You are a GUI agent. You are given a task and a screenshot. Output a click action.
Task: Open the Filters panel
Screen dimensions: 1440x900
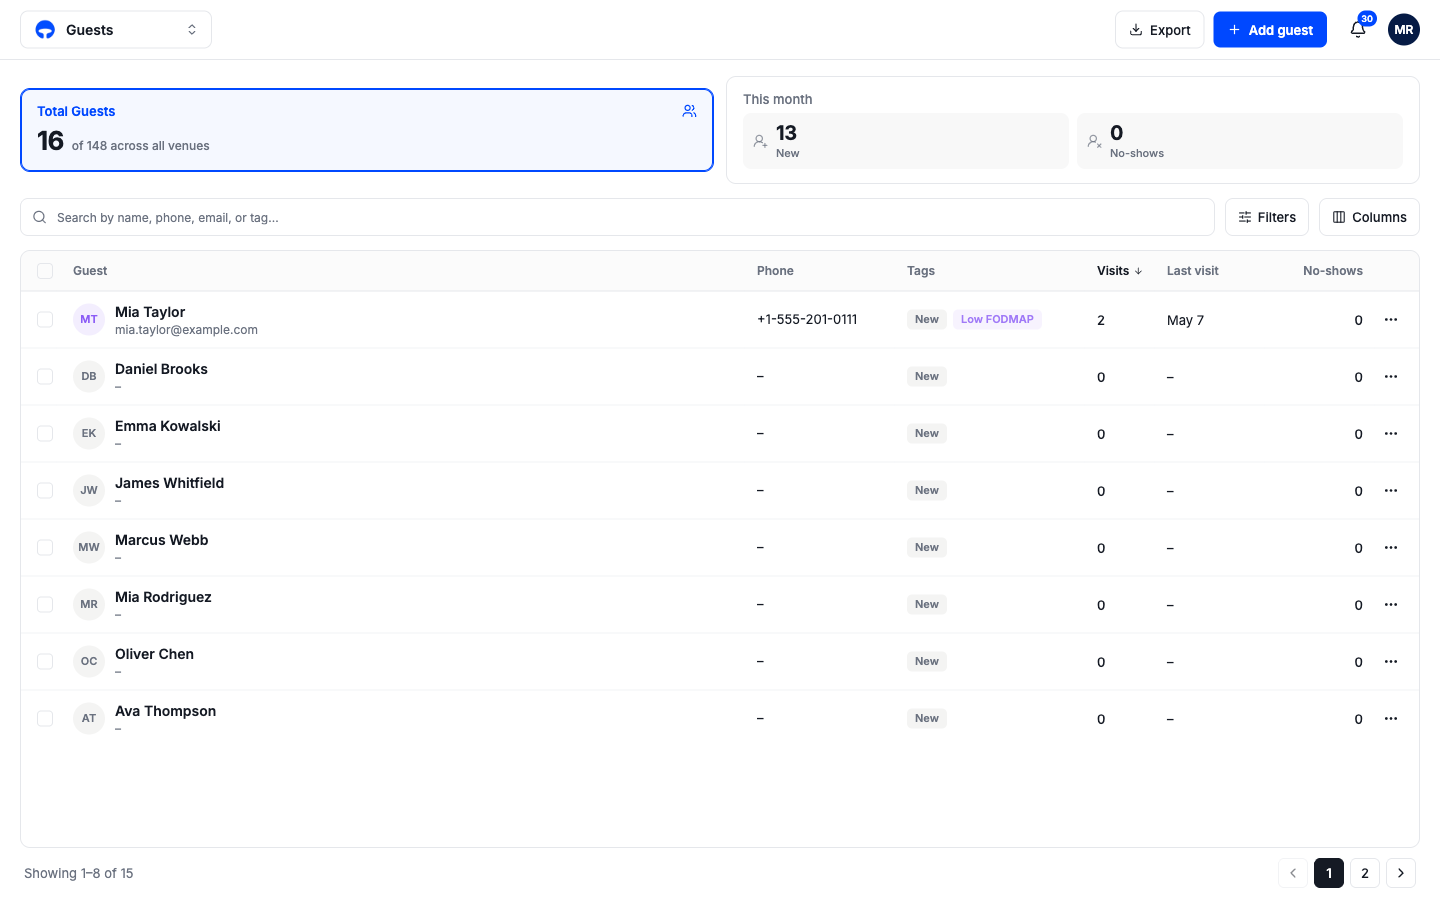(x=1267, y=217)
